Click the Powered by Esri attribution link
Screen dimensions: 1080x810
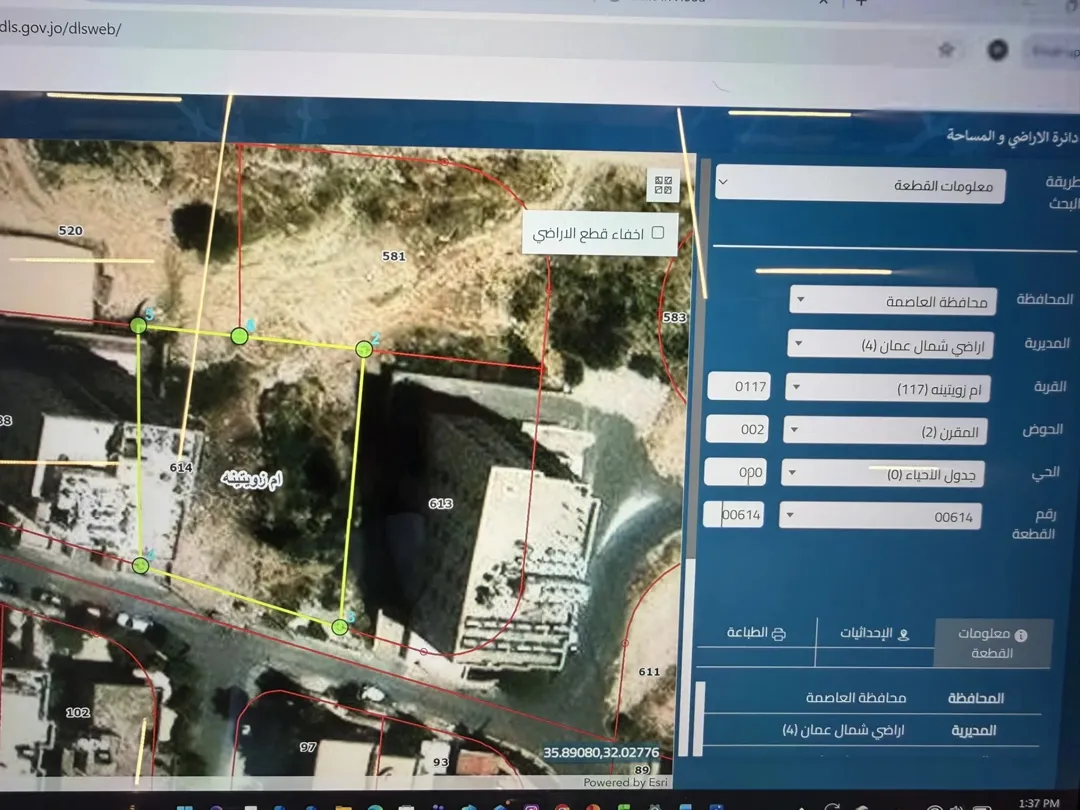click(625, 782)
